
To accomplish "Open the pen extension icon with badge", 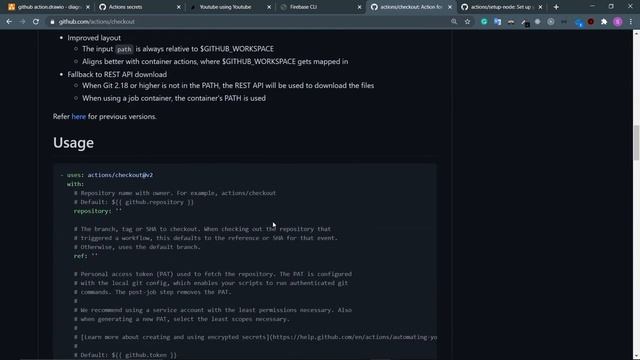I will pos(524,22).
